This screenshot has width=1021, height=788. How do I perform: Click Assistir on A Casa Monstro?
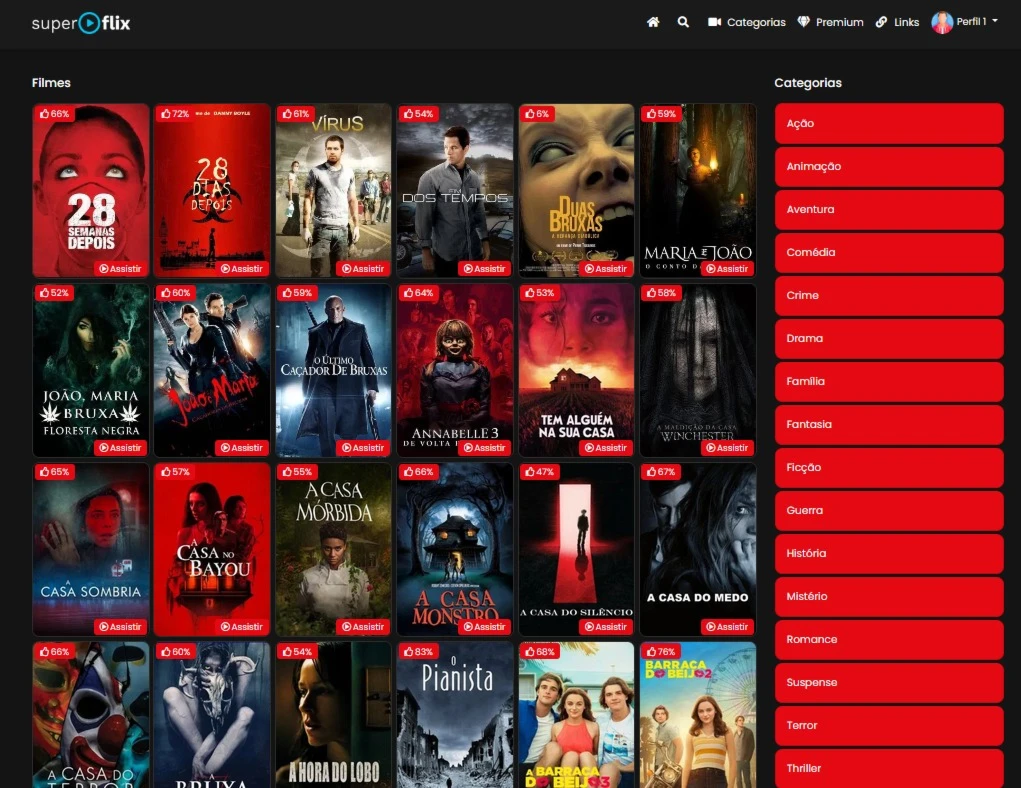tap(484, 626)
